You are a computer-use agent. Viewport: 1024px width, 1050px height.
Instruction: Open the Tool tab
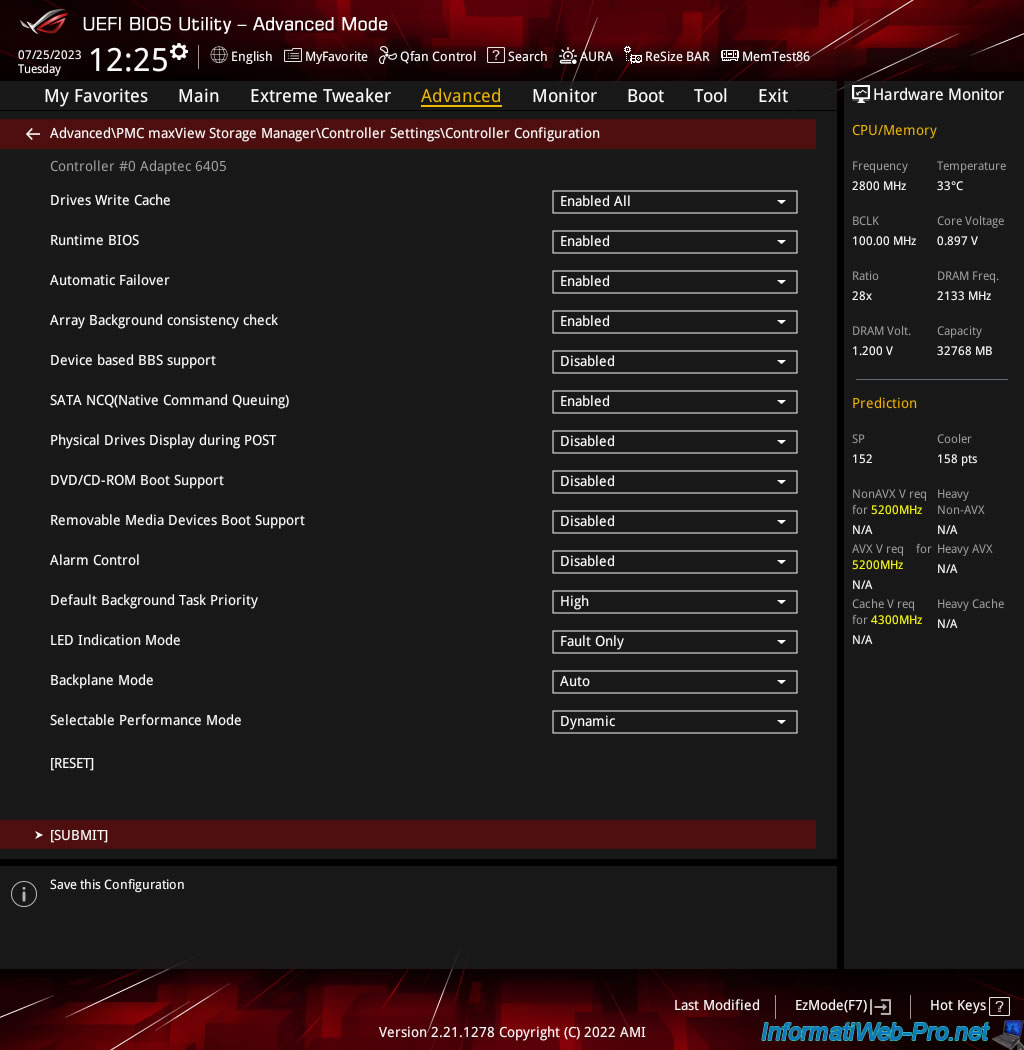coord(710,96)
